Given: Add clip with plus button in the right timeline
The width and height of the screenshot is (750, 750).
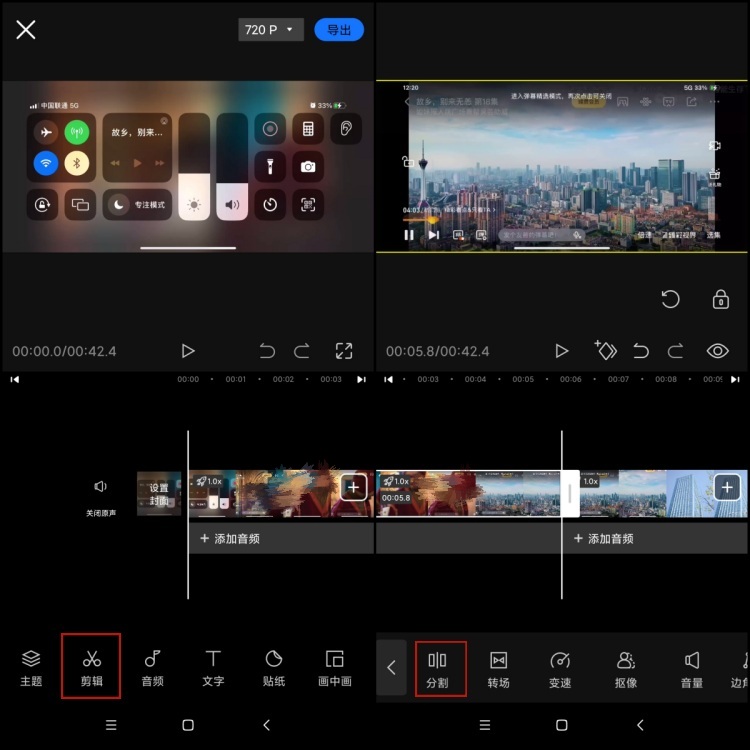Looking at the screenshot, I should tap(727, 487).
